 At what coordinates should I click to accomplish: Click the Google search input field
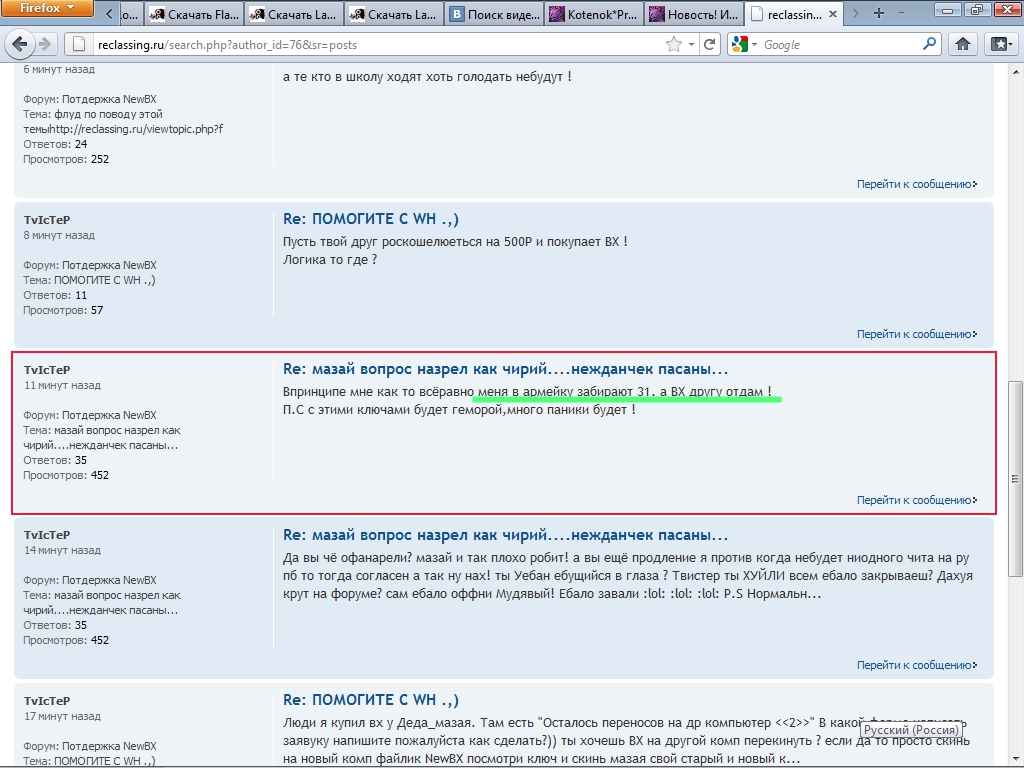(x=840, y=45)
